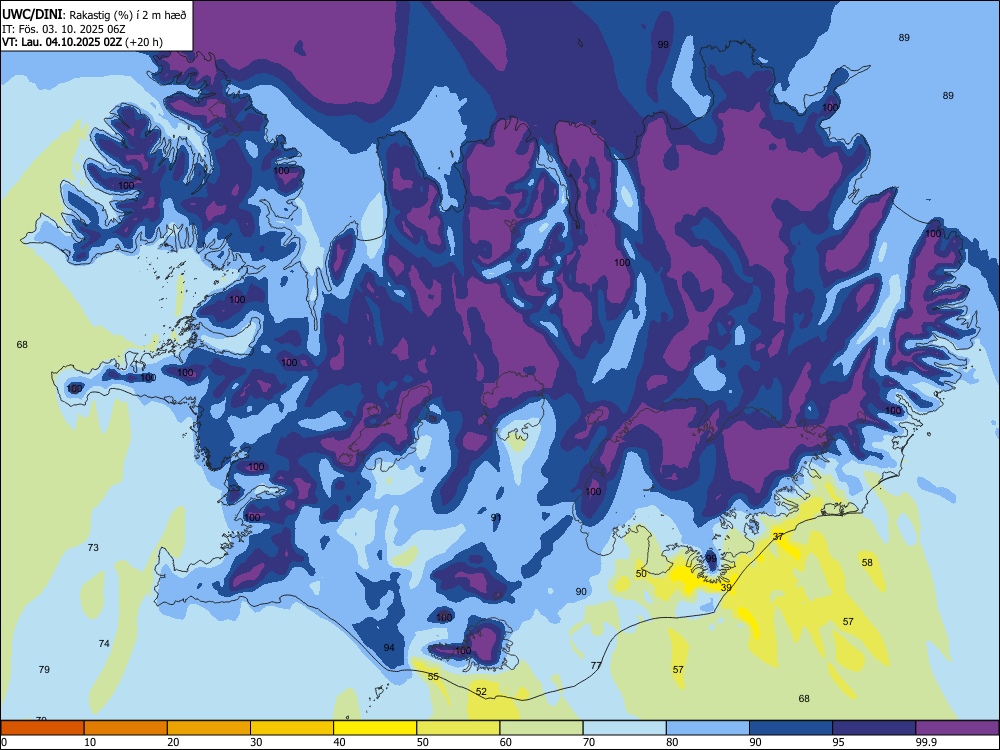Screen dimensions: 1000x750
Task: Click the dark blue 90–95 legend swatch
Action: click(x=791, y=728)
